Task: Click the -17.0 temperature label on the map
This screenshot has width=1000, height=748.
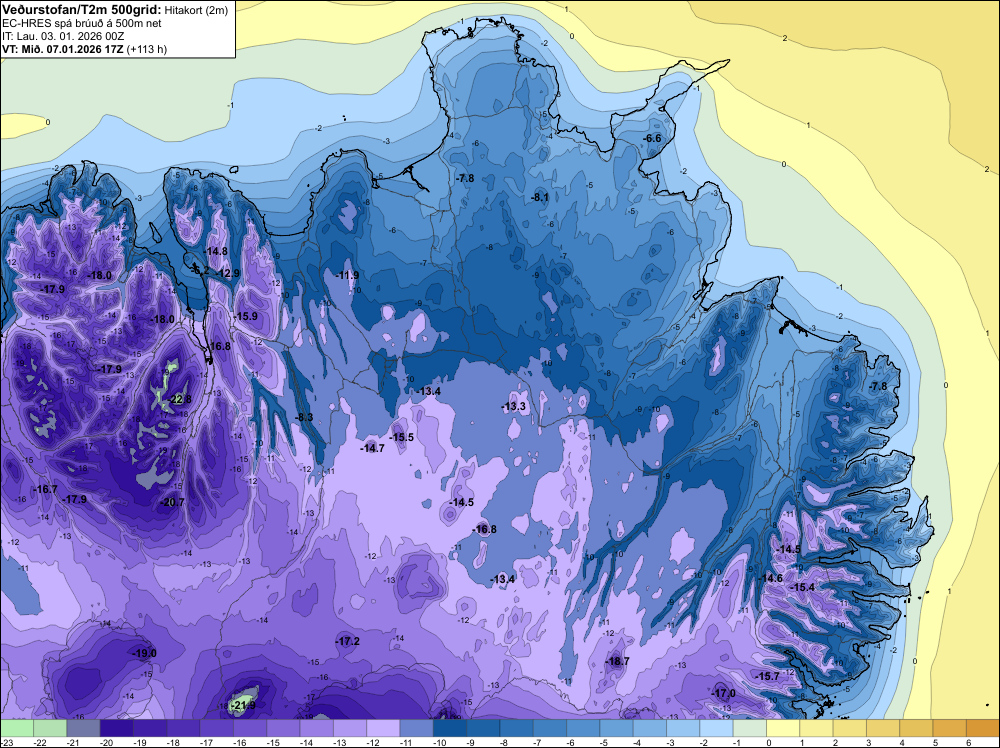Action: [723, 693]
